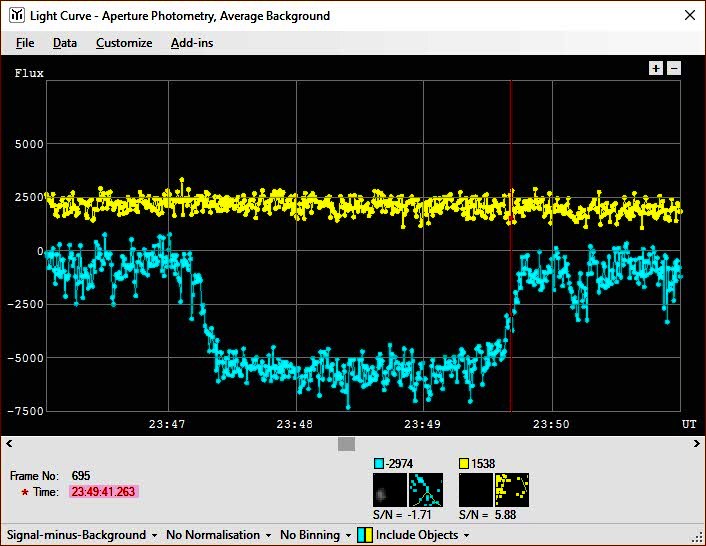Click the zoom in plus button
706x546 pixels.
tap(656, 68)
